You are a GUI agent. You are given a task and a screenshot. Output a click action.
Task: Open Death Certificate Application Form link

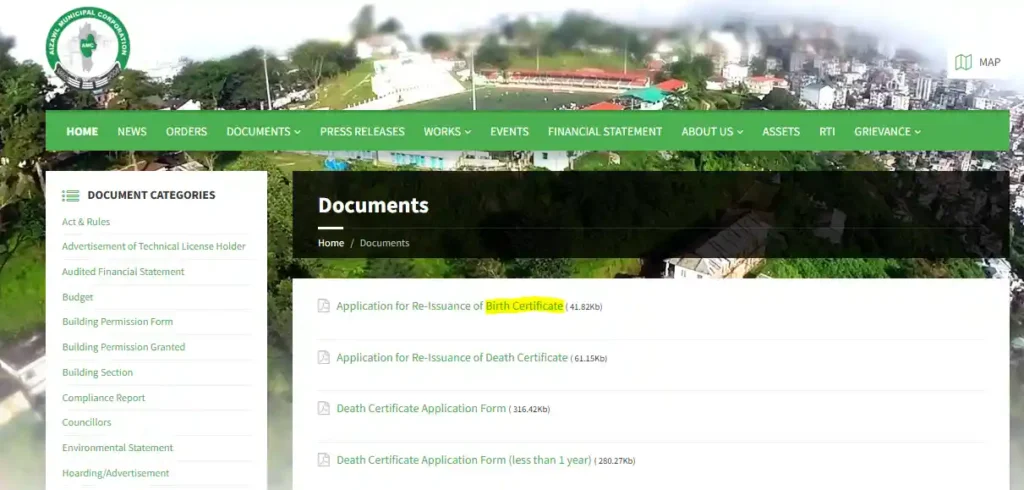(x=421, y=408)
